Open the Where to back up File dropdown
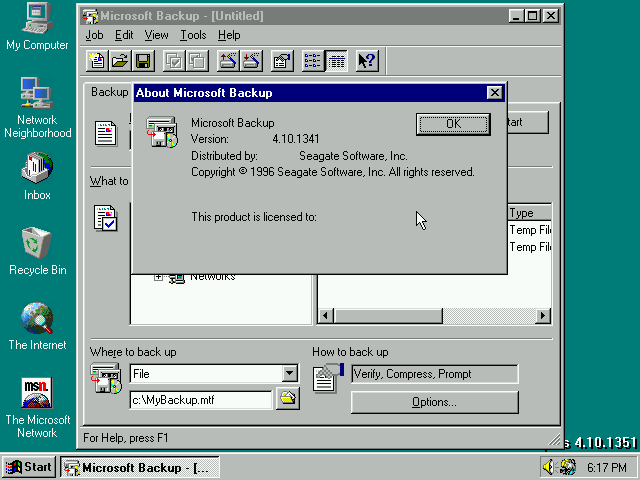Screen dimensions: 640x480 pos(289,373)
